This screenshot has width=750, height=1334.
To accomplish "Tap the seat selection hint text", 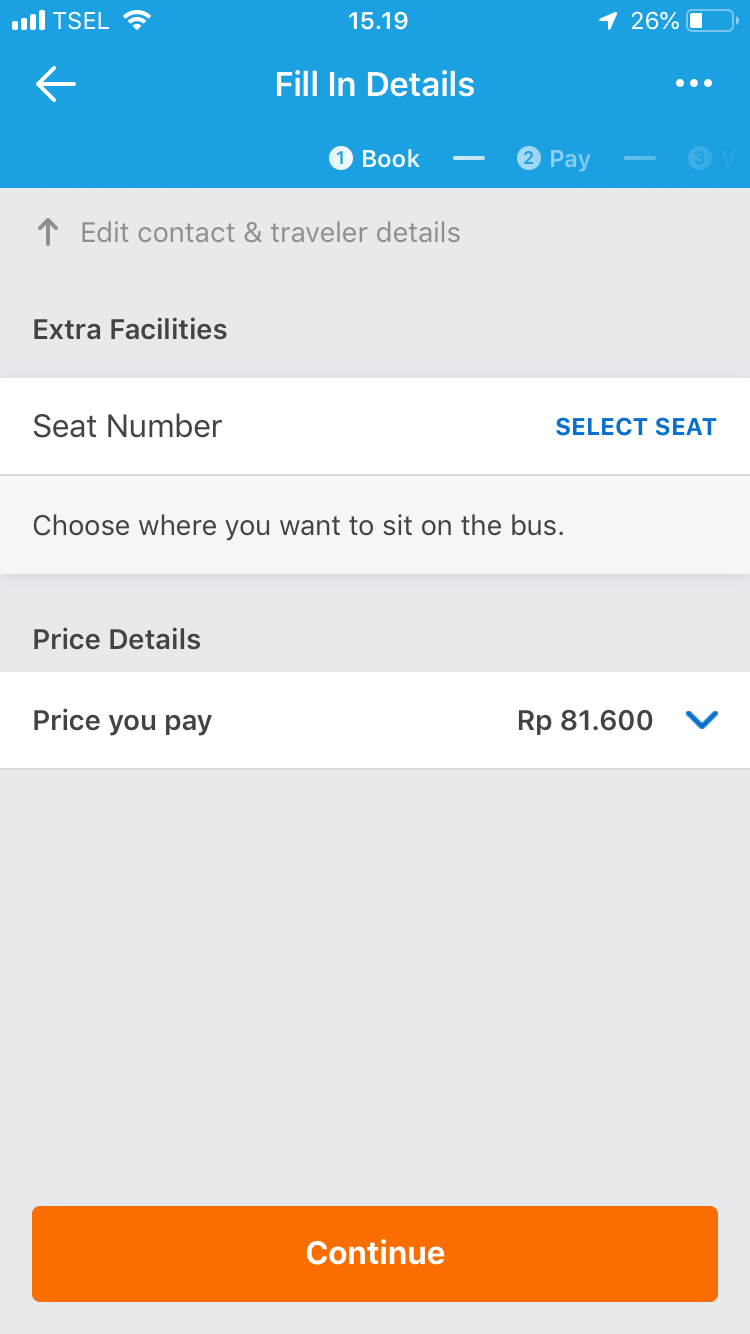I will pyautogui.click(x=298, y=525).
